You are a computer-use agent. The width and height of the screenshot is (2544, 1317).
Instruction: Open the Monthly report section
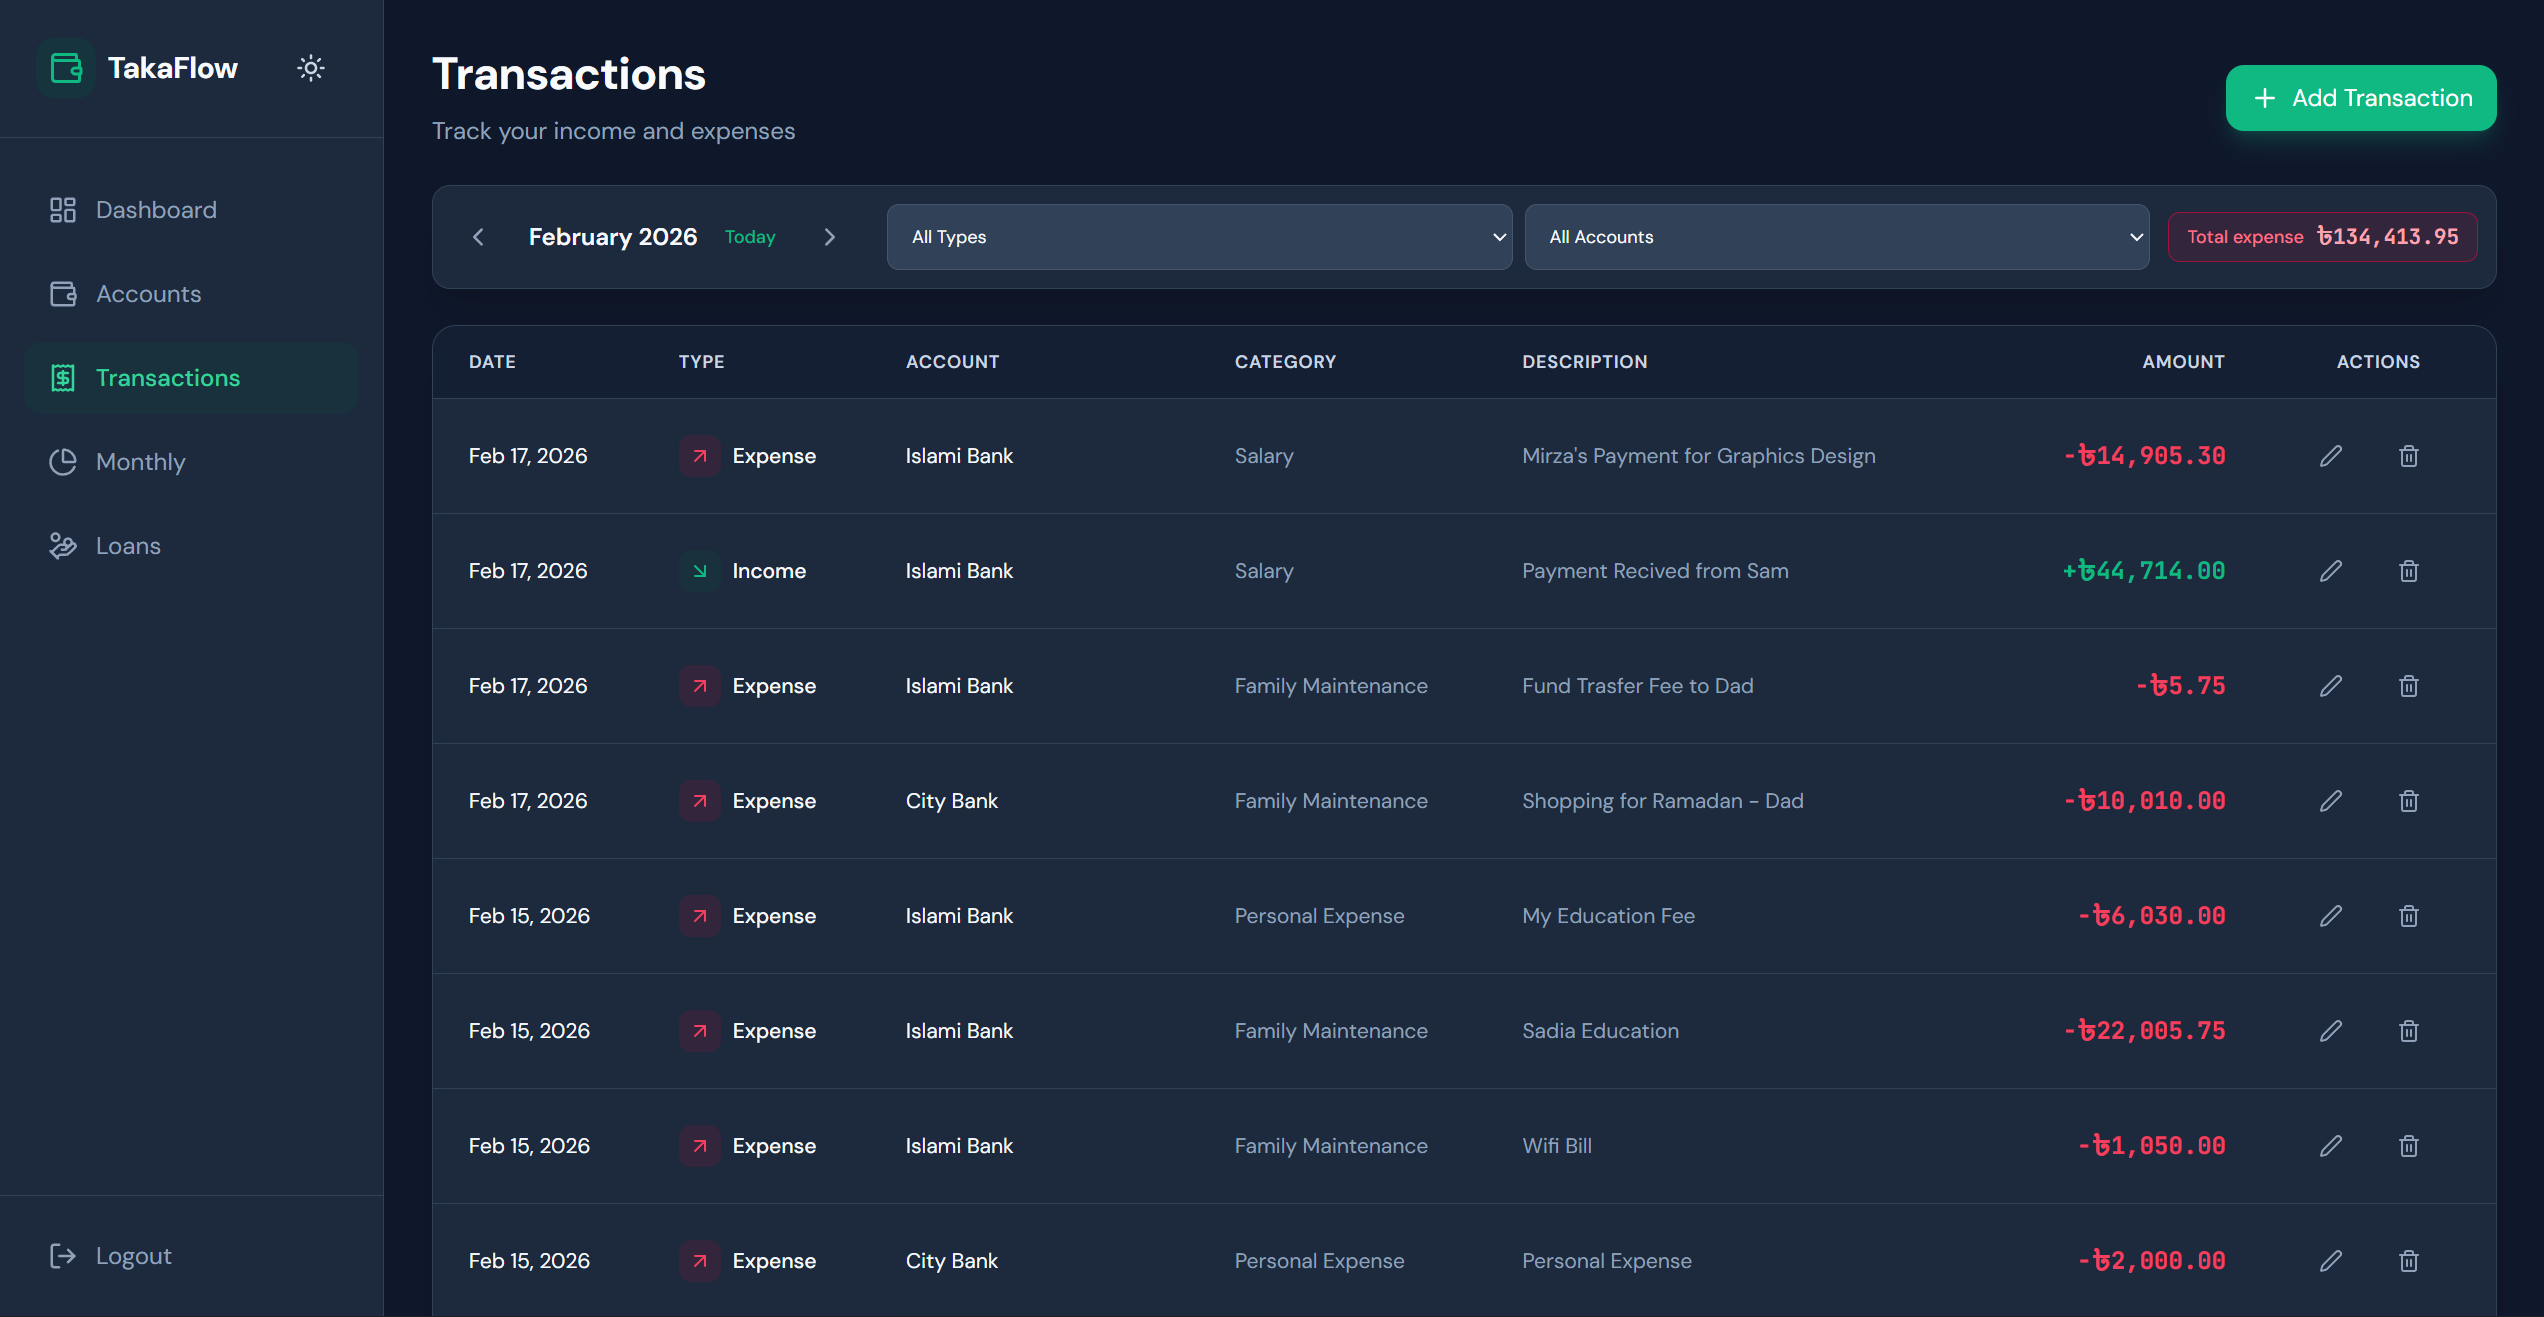tap(140, 462)
